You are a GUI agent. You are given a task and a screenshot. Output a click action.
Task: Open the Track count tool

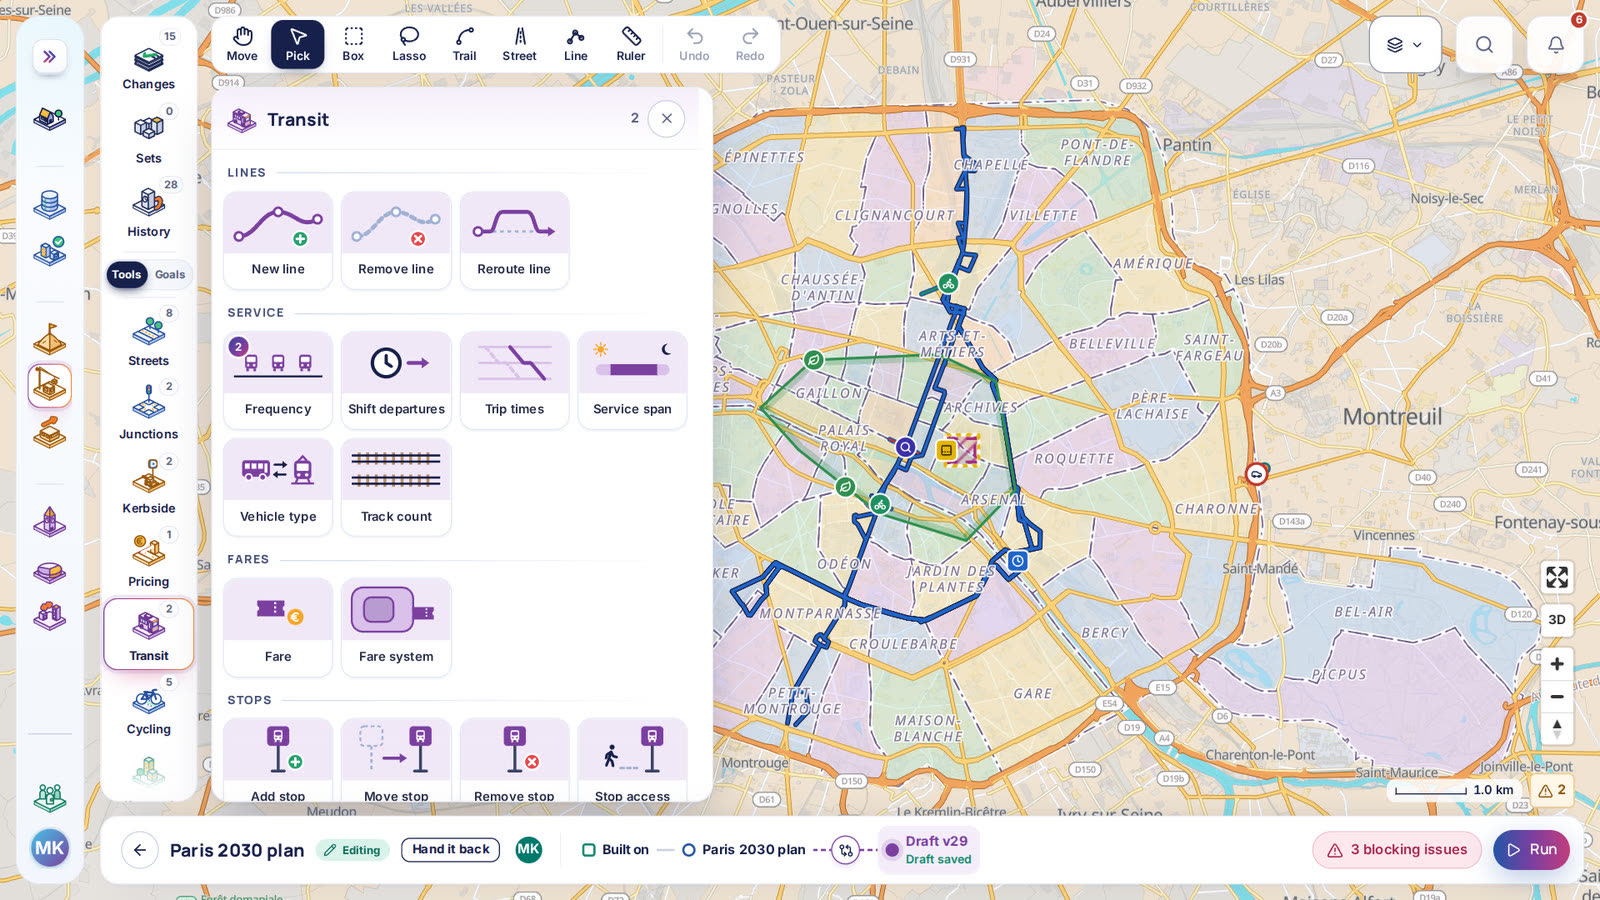tap(396, 487)
